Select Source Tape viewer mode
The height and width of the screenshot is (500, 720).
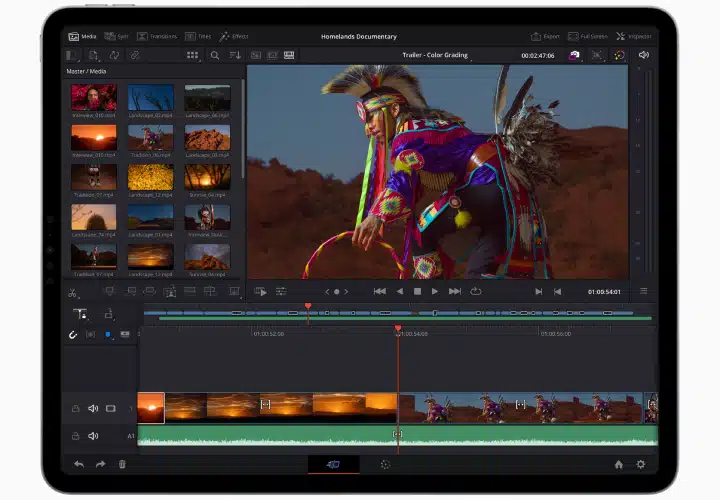(272, 56)
